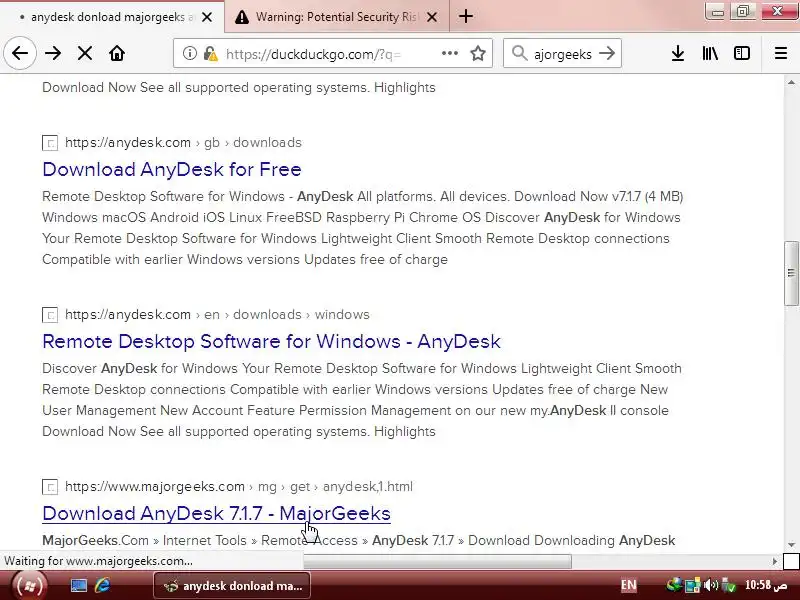Submit search with the arrow button
The width and height of the screenshot is (800, 600).
click(x=607, y=53)
